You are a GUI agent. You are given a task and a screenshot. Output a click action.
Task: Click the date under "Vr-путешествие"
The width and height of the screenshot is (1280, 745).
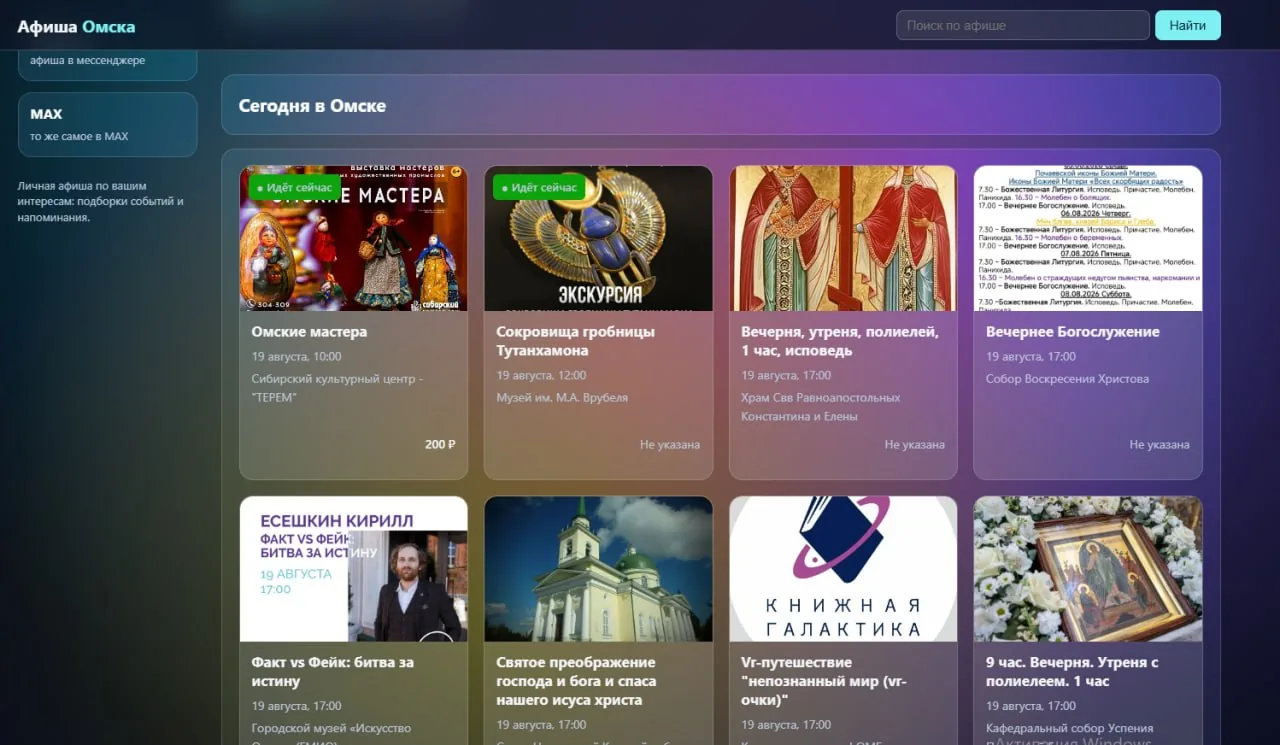786,725
